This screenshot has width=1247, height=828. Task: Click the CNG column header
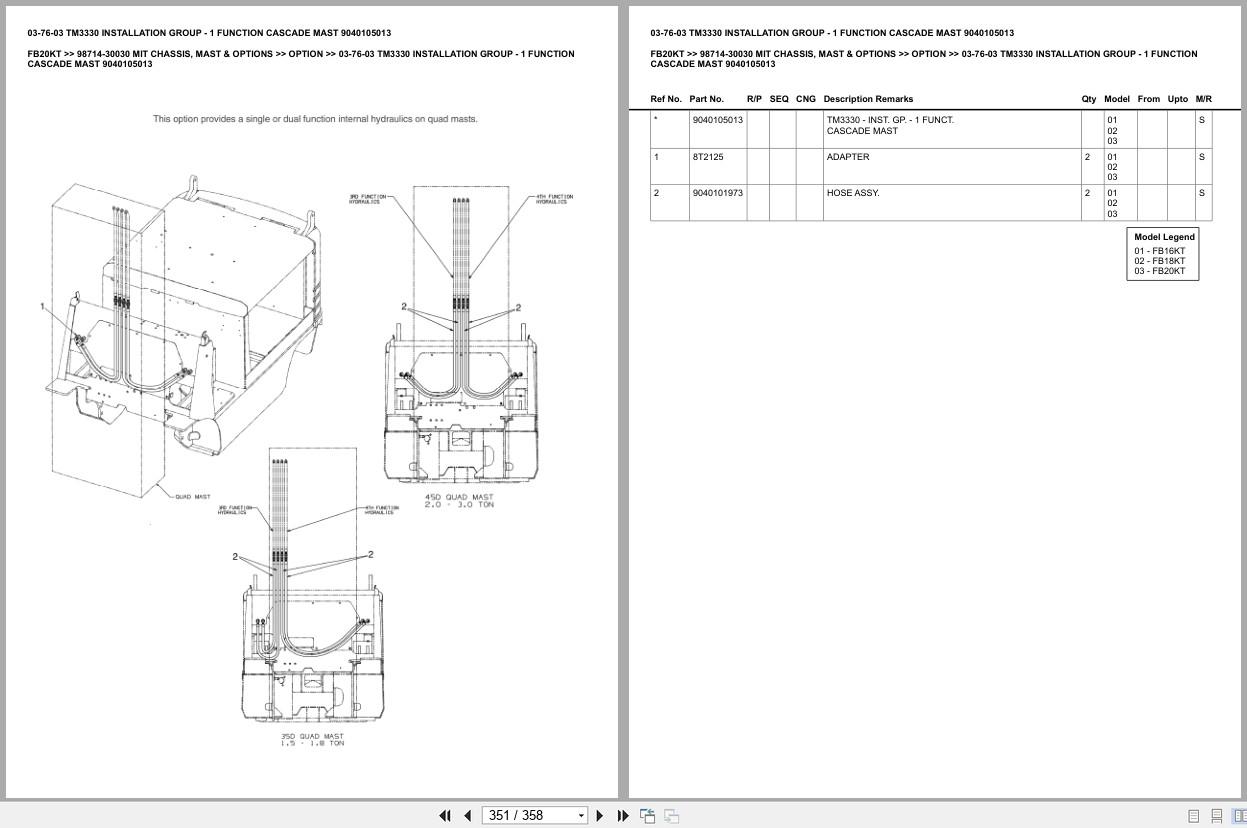pos(806,99)
